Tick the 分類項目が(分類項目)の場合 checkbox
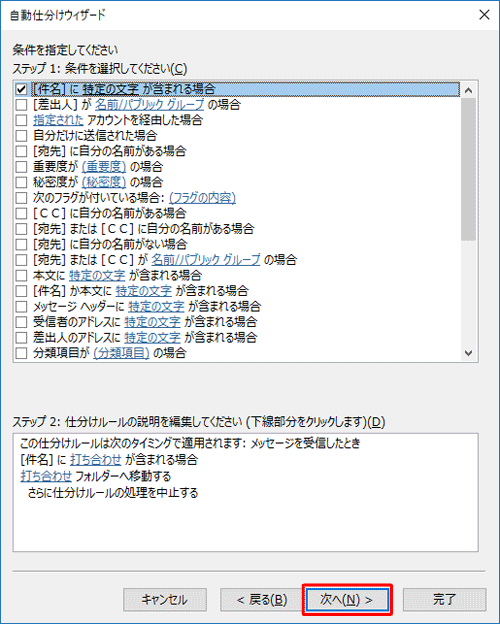This screenshot has width=500, height=624. 21,353
